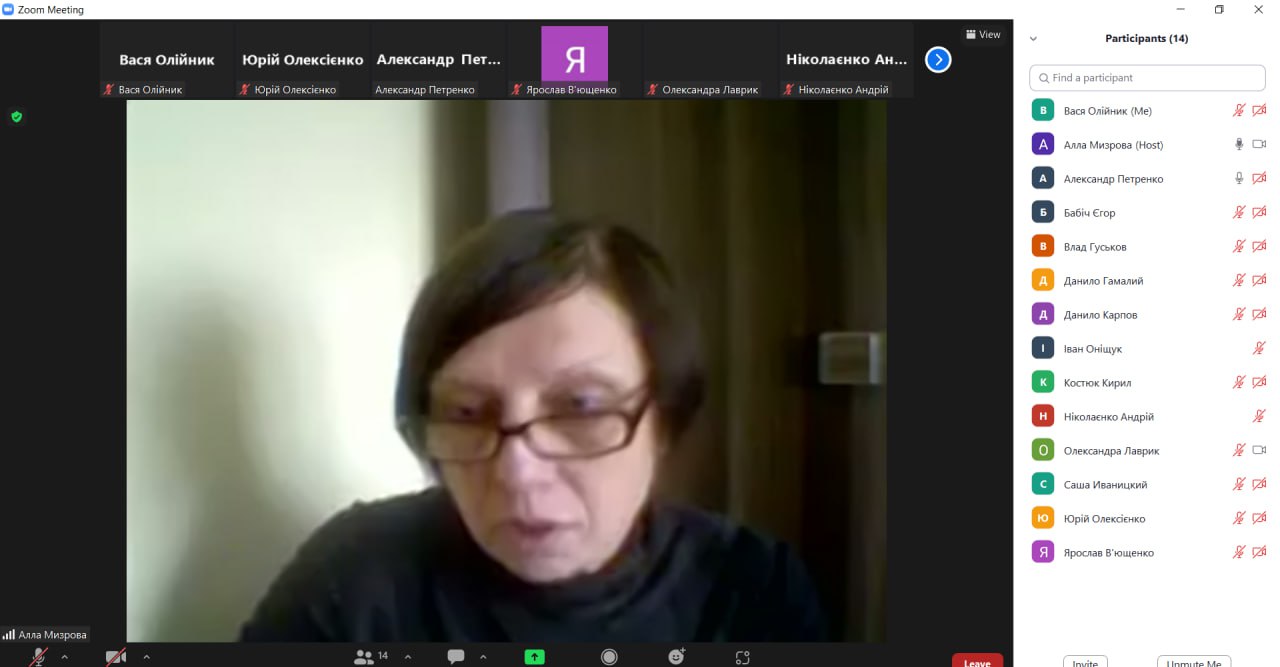Expand audio options arrow next to microphone
Screen dimensions: 1280x667
65,657
